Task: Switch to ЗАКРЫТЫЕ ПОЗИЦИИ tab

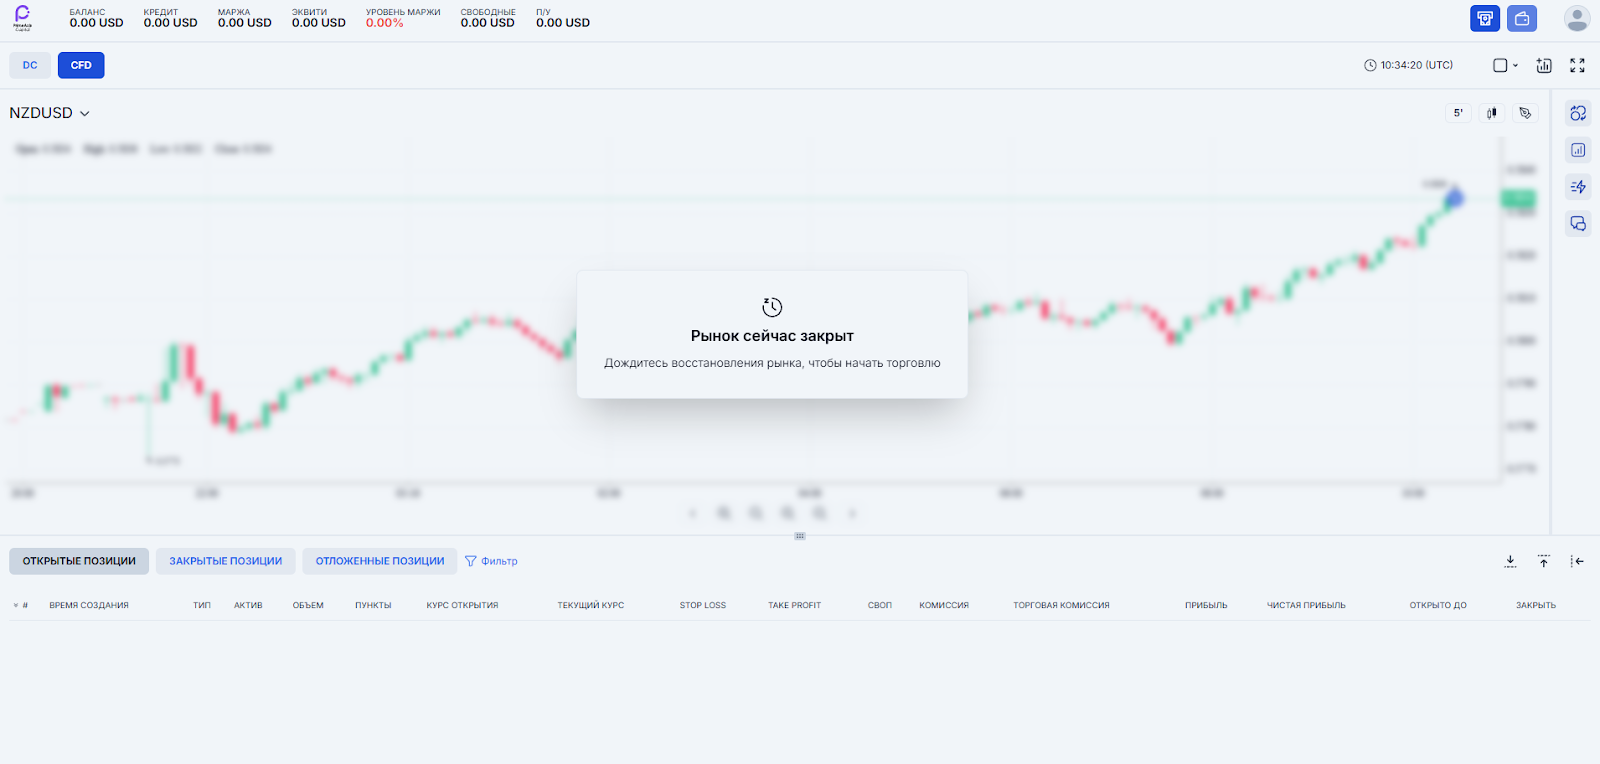Action: [x=225, y=561]
